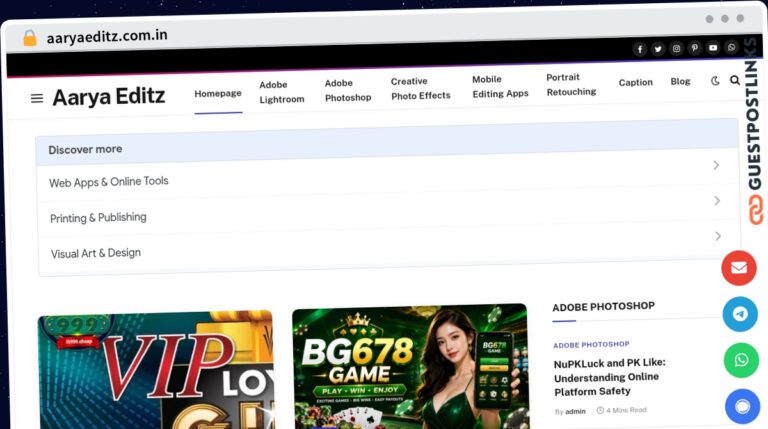
Task: Open the Adobe Photoshop menu item
Action: tap(348, 91)
